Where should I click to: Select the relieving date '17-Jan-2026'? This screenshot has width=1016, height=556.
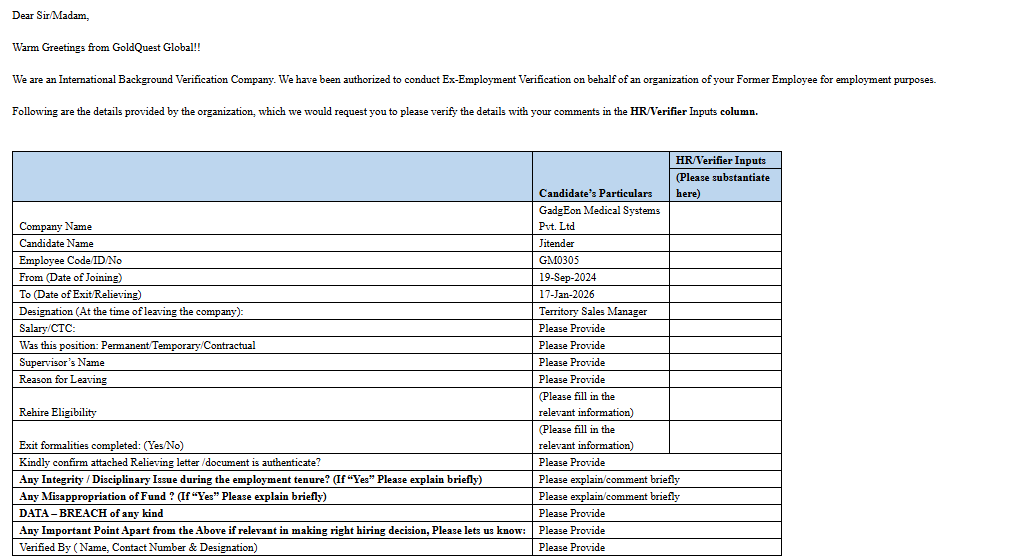[x=567, y=294]
